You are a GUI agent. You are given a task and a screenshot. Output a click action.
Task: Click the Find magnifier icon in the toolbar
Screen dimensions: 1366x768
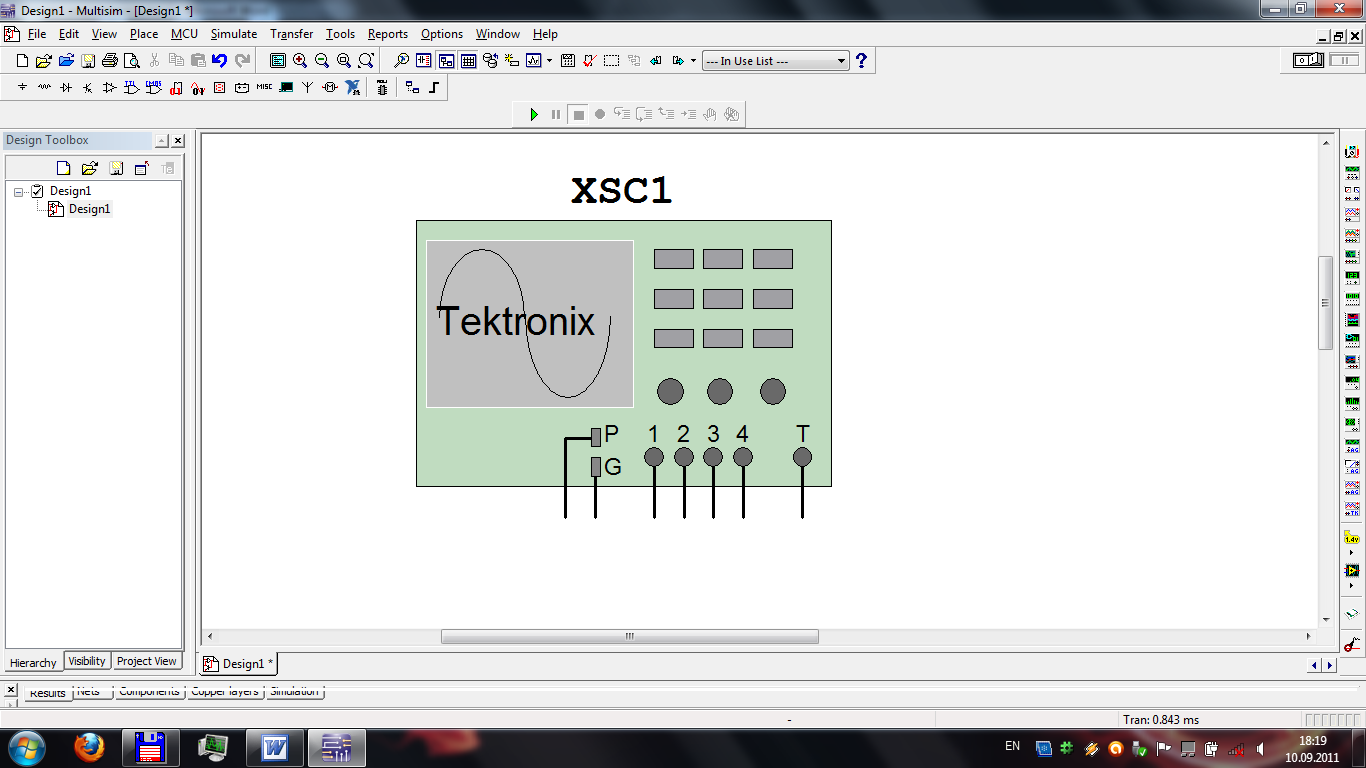(x=401, y=61)
